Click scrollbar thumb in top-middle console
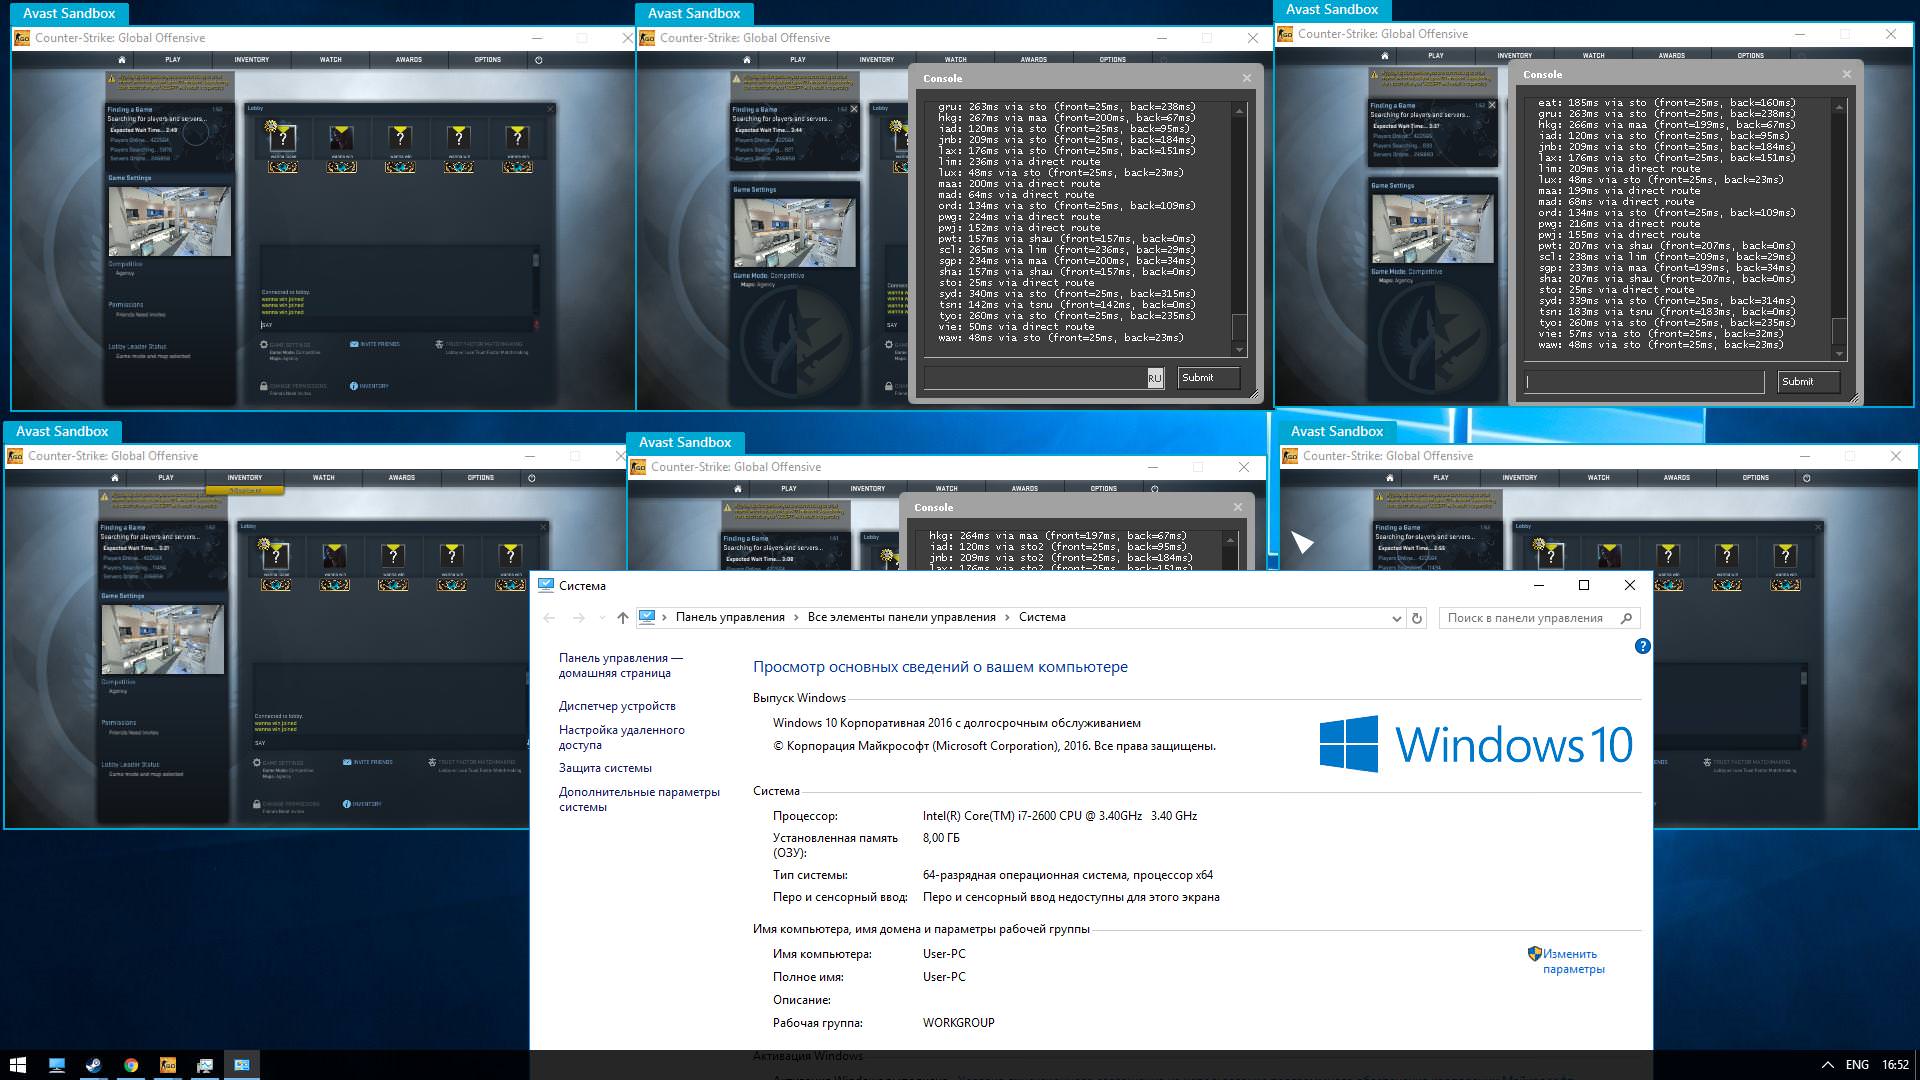Viewport: 1920px width, 1080px height. pyautogui.click(x=1239, y=327)
